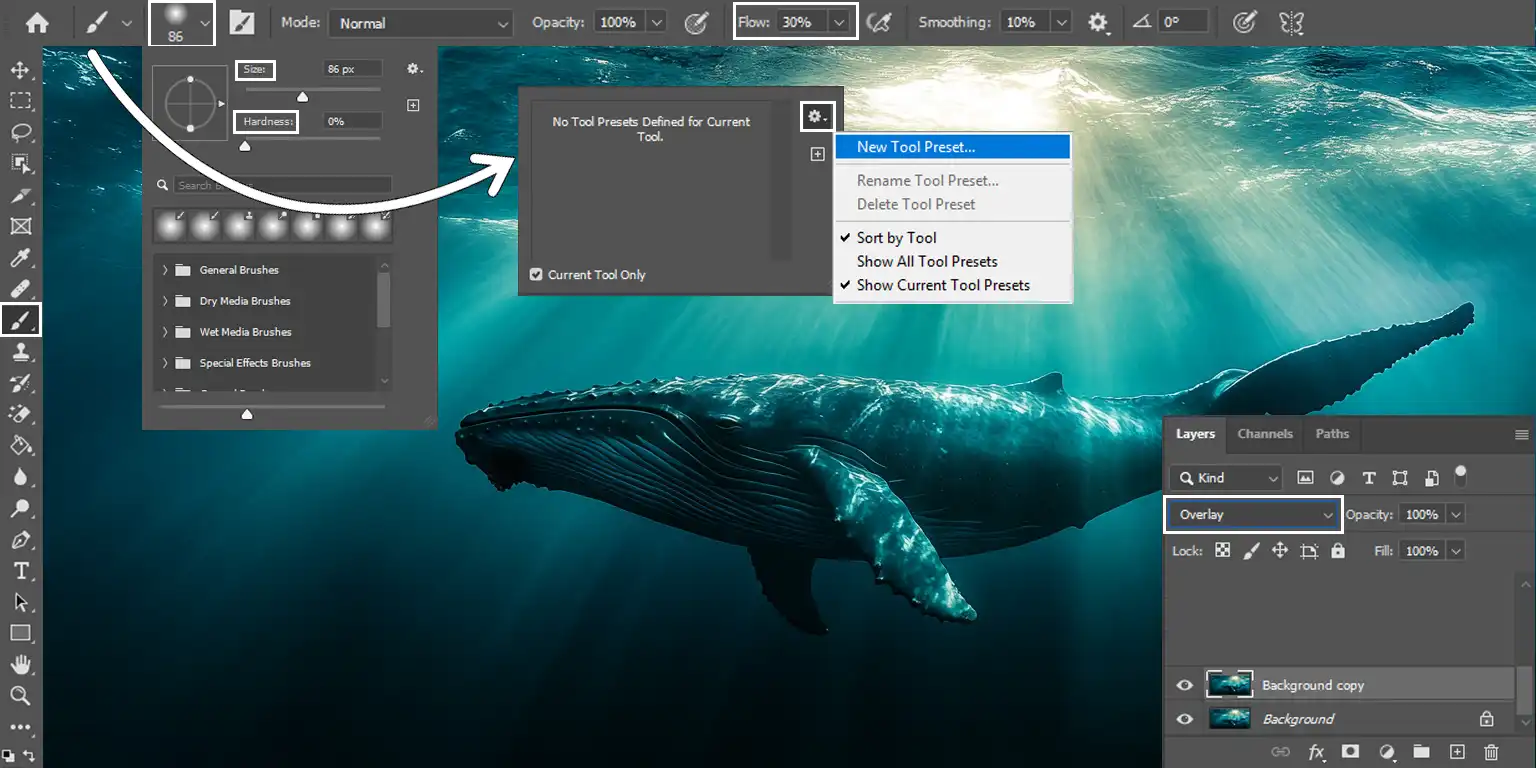This screenshot has width=1536, height=768.
Task: Select the Rectangle shape tool
Action: (20, 633)
